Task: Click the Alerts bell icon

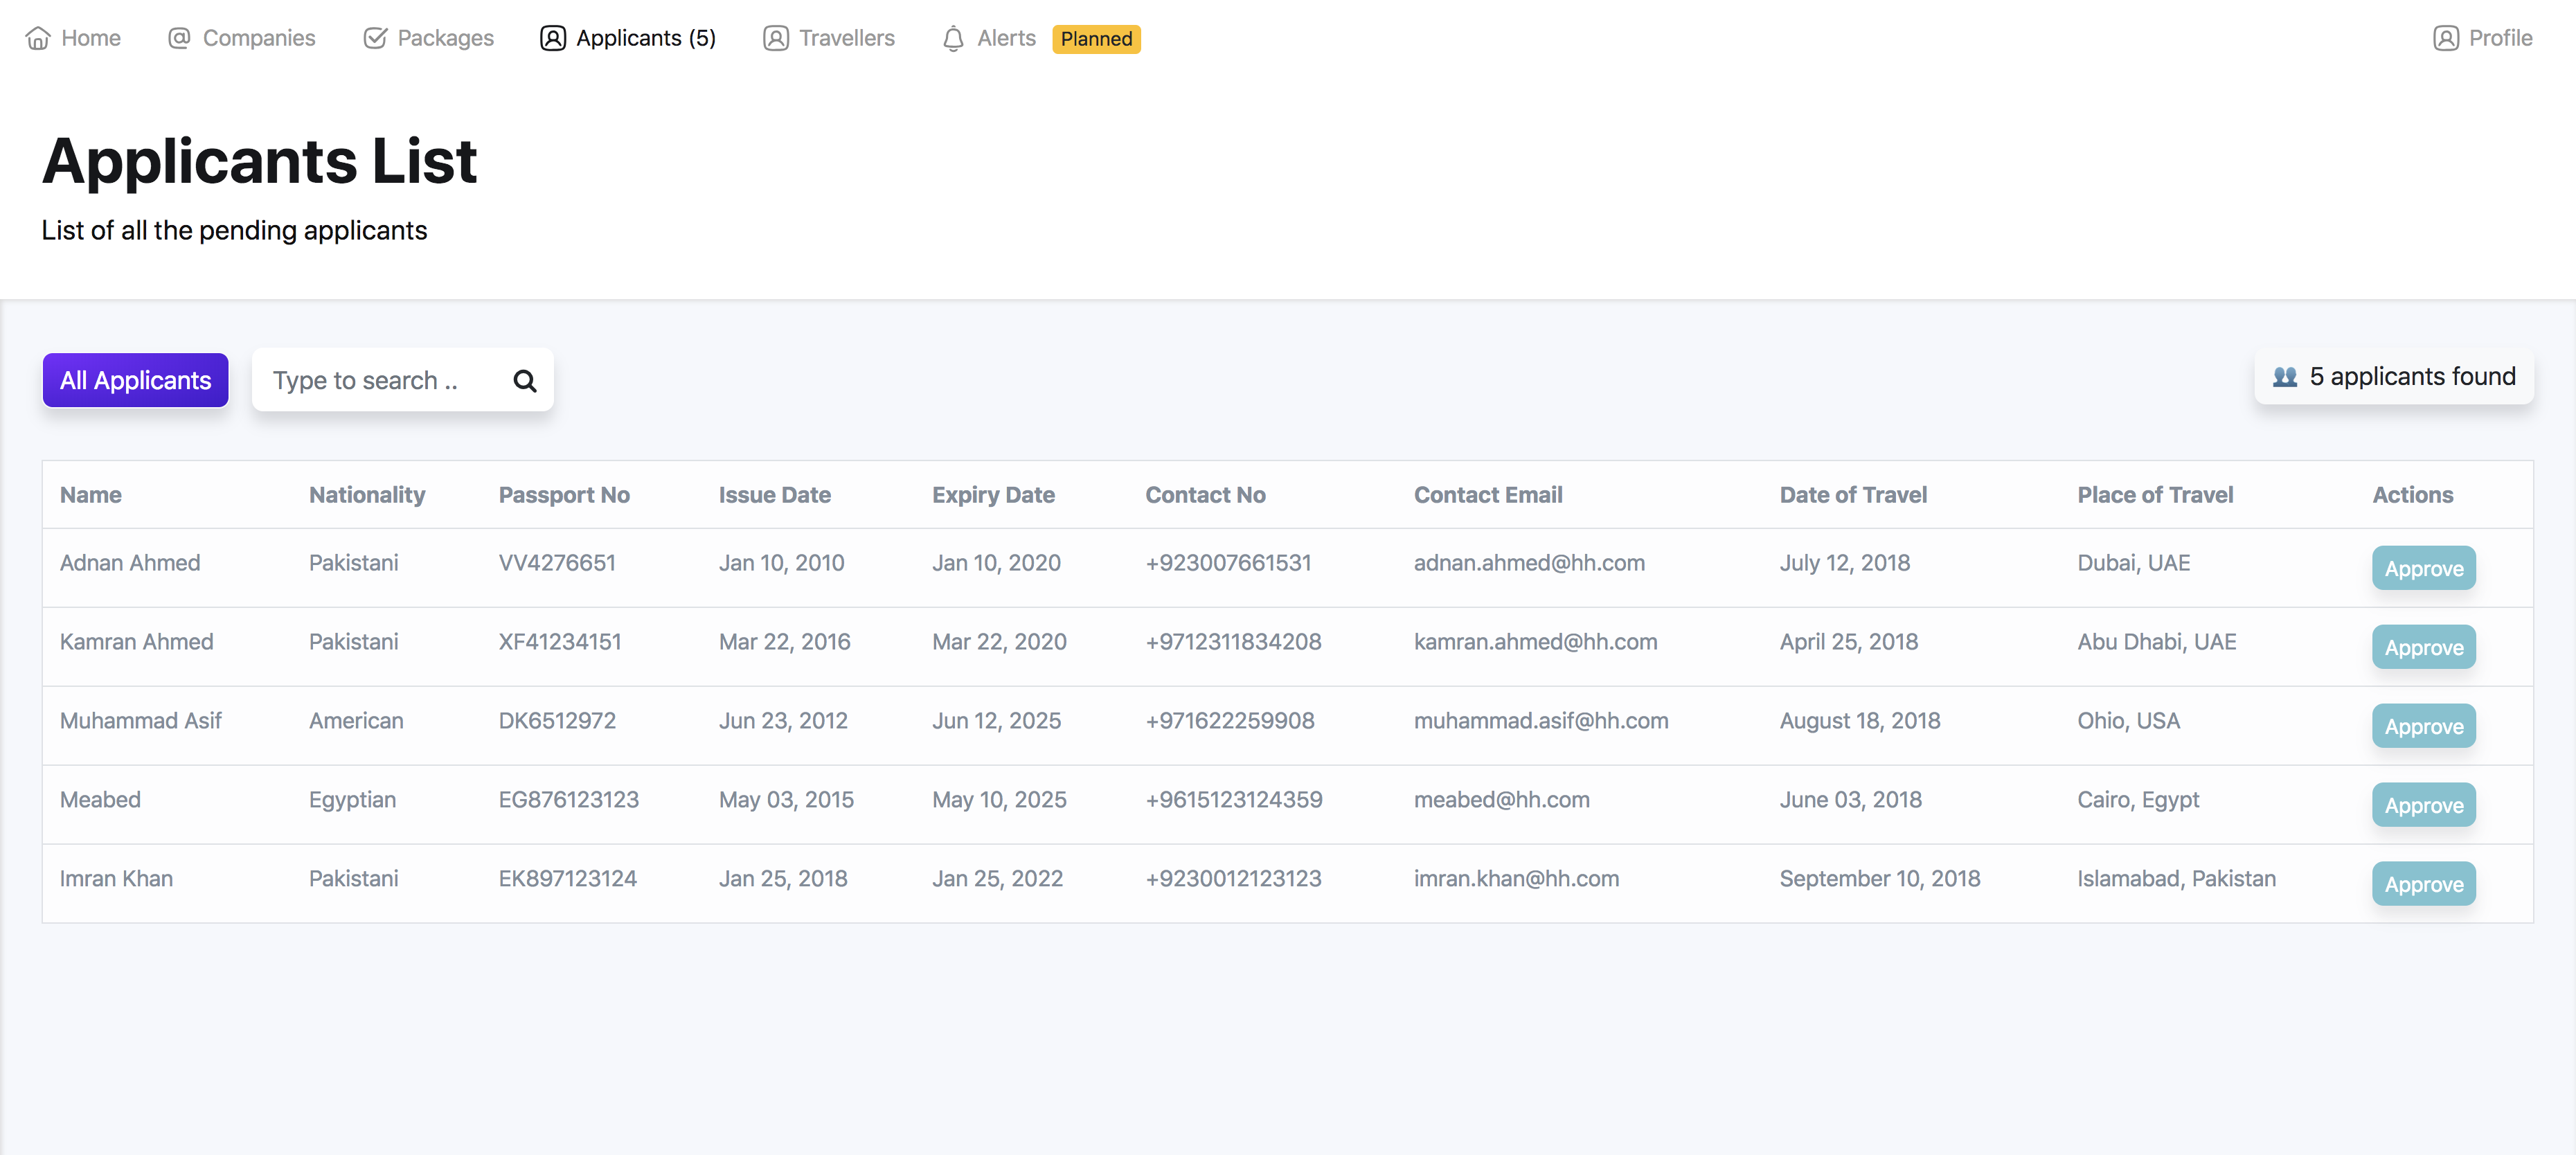Action: tap(953, 39)
